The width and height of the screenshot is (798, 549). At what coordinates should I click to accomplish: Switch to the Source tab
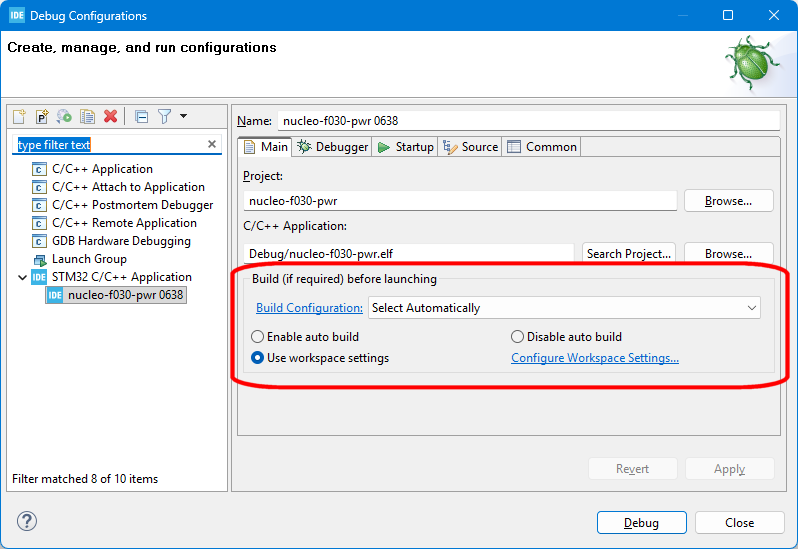tap(470, 147)
